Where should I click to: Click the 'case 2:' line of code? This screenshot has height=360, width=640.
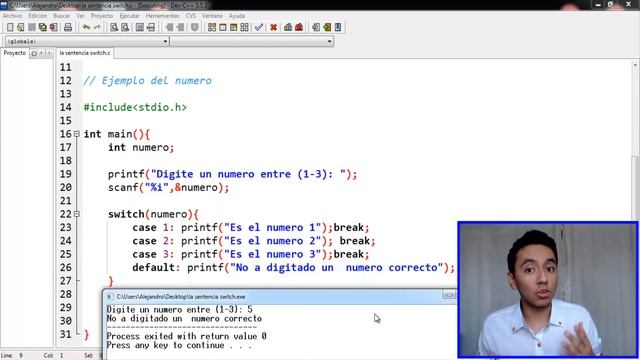(253, 241)
